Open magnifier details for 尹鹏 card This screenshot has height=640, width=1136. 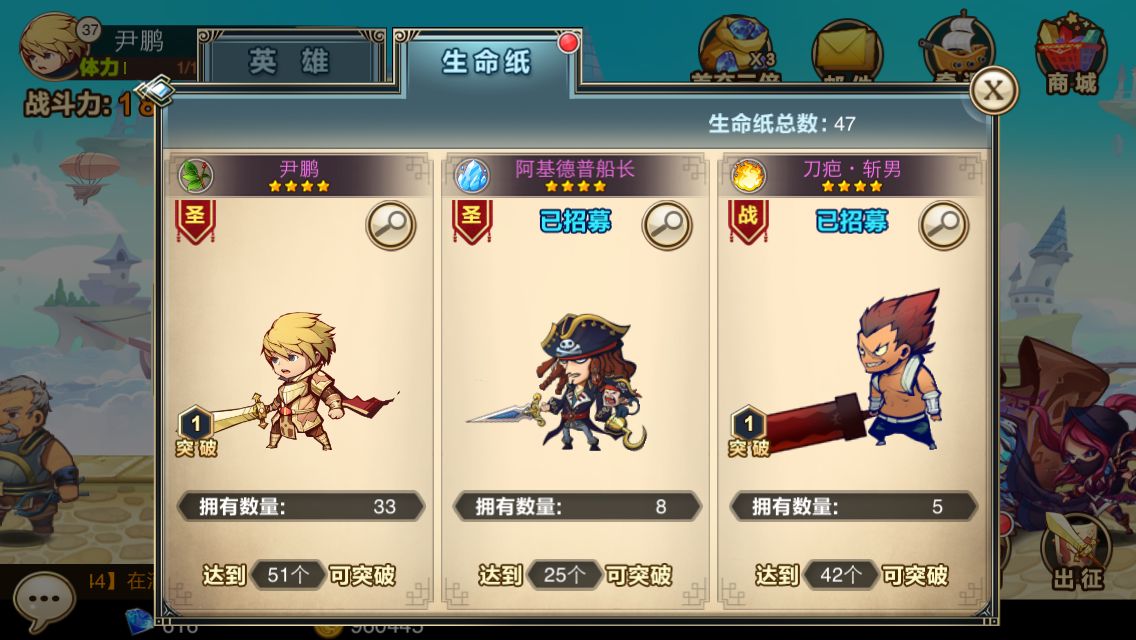tap(390, 225)
